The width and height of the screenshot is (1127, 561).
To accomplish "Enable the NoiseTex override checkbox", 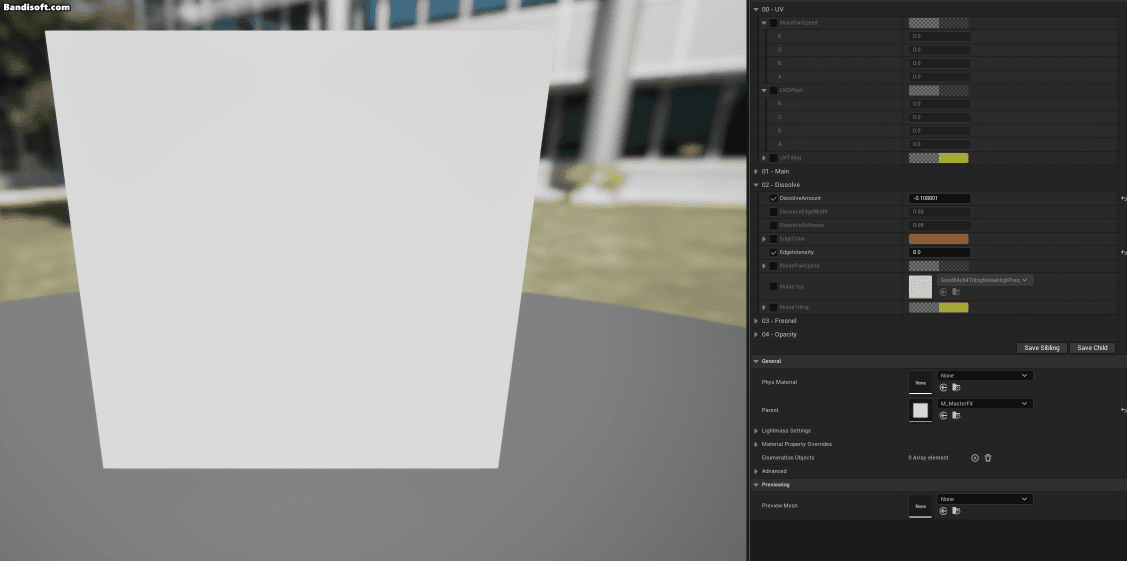I will (773, 287).
